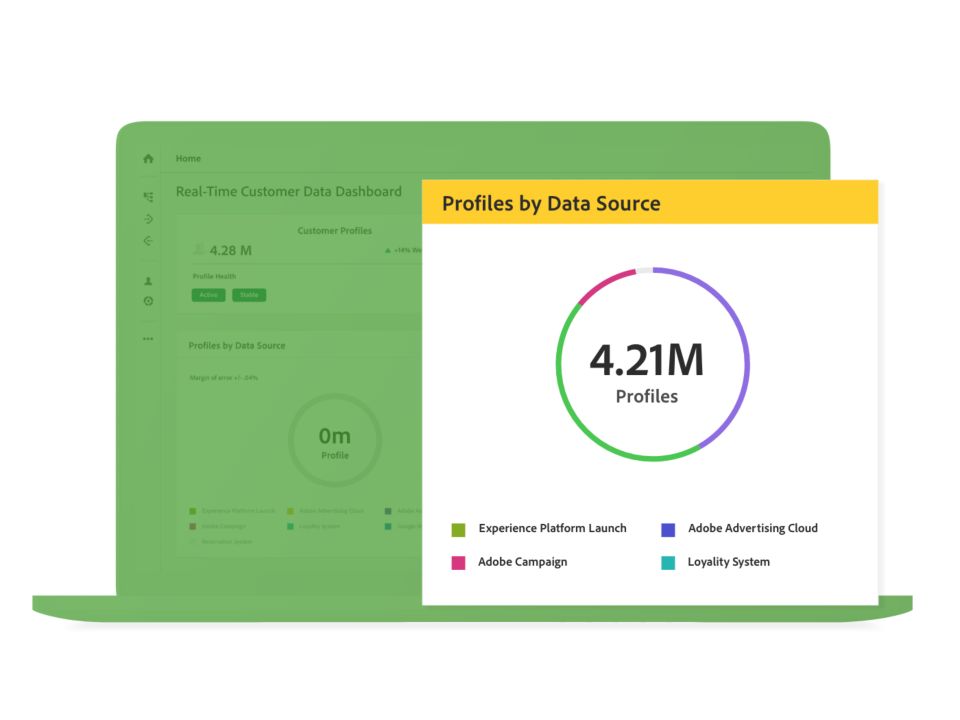Open the user profile icon in sidebar
960x720 pixels.
(148, 281)
